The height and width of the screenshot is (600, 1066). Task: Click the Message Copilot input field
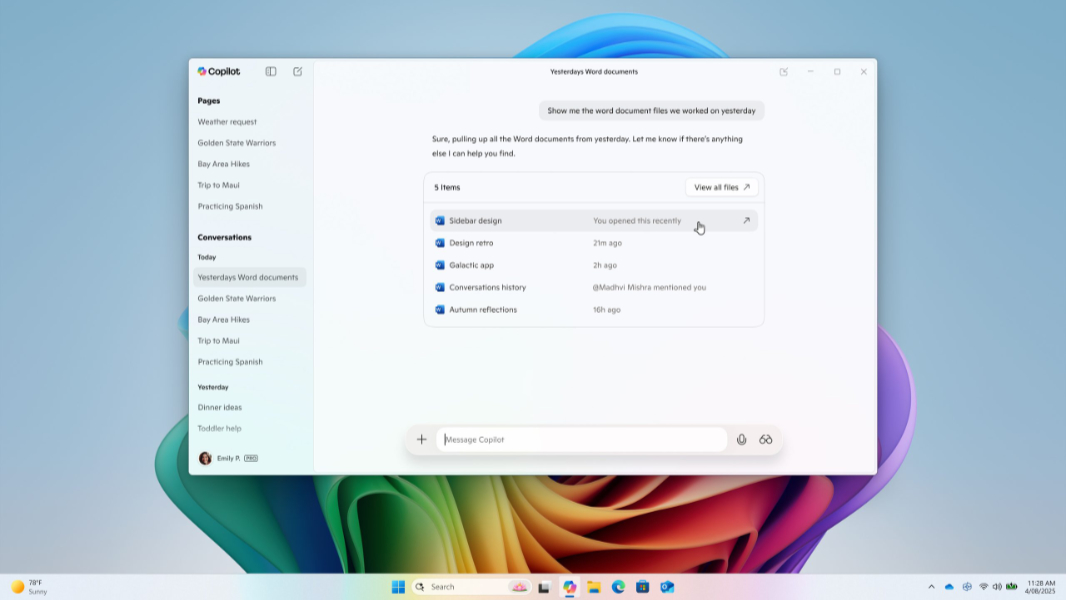(582, 439)
